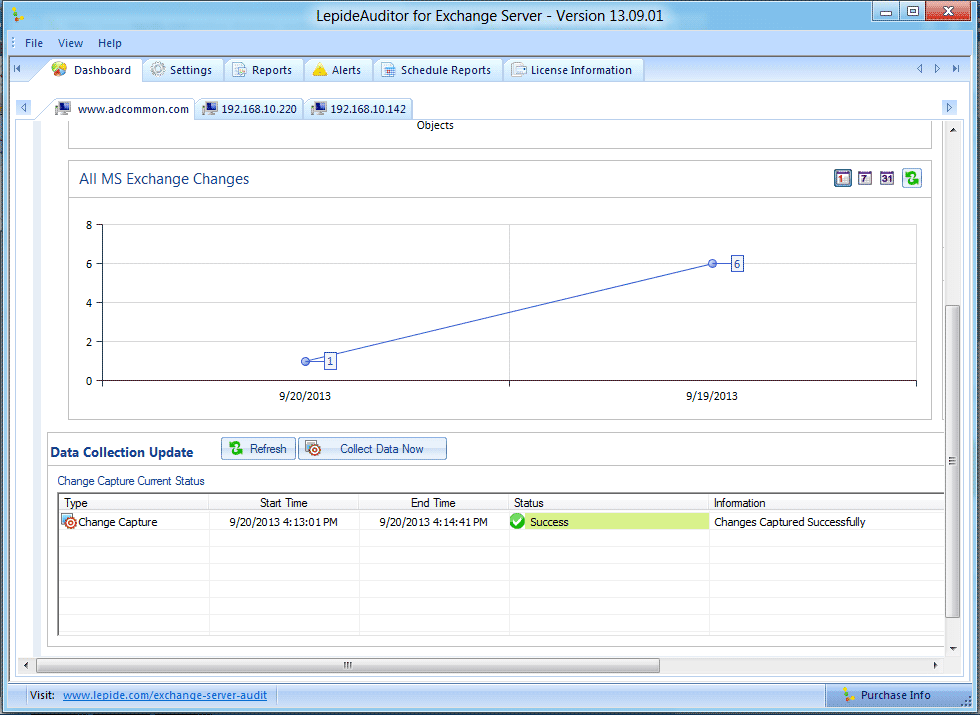This screenshot has width=980, height=715.
Task: Click the horizontal scrollbar right arrow
Action: (x=936, y=665)
